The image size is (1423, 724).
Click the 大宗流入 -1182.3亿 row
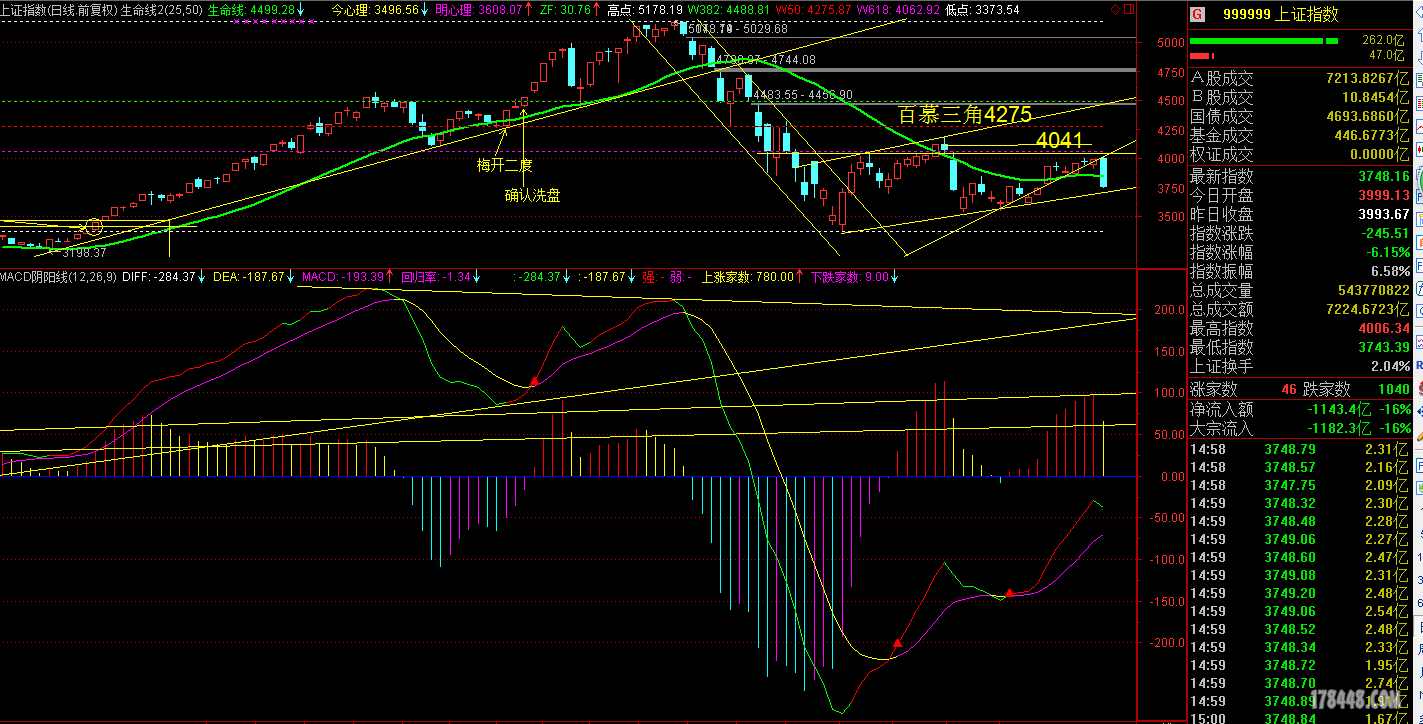click(1300, 428)
